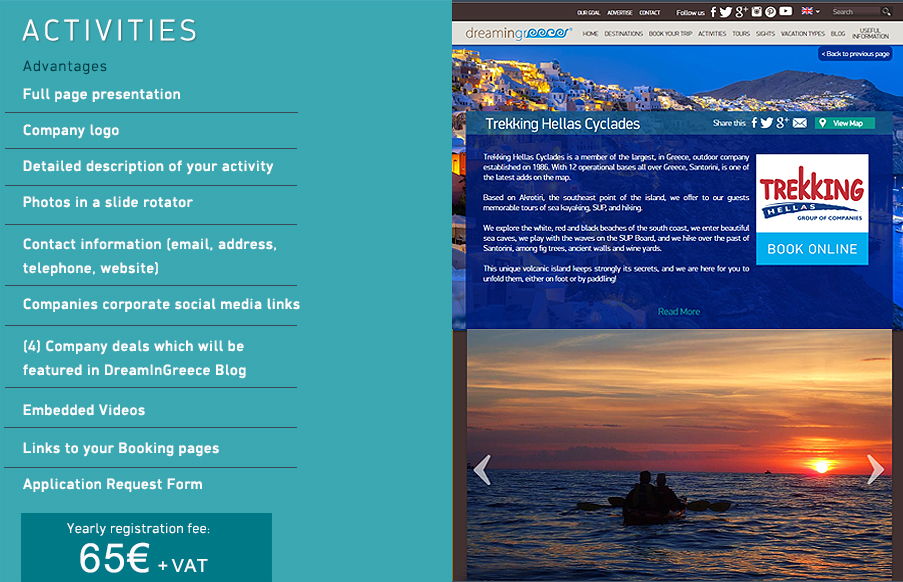Select the USEFUL INFORMATION menu item

pyautogui.click(x=871, y=33)
